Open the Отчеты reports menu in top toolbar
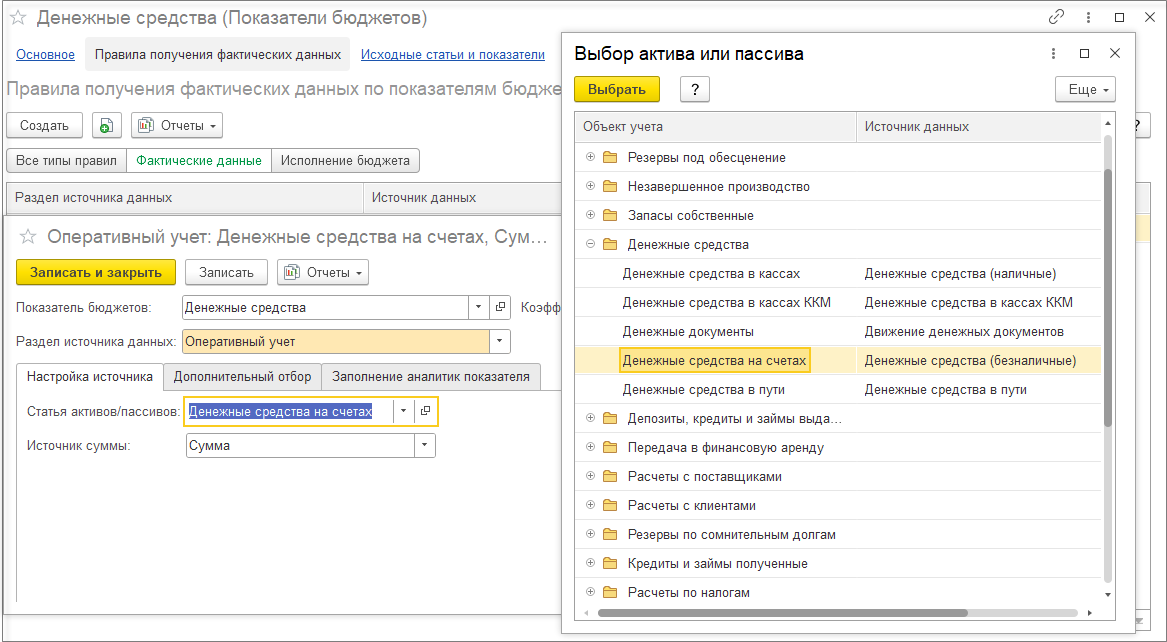This screenshot has width=1167, height=642. tap(177, 125)
